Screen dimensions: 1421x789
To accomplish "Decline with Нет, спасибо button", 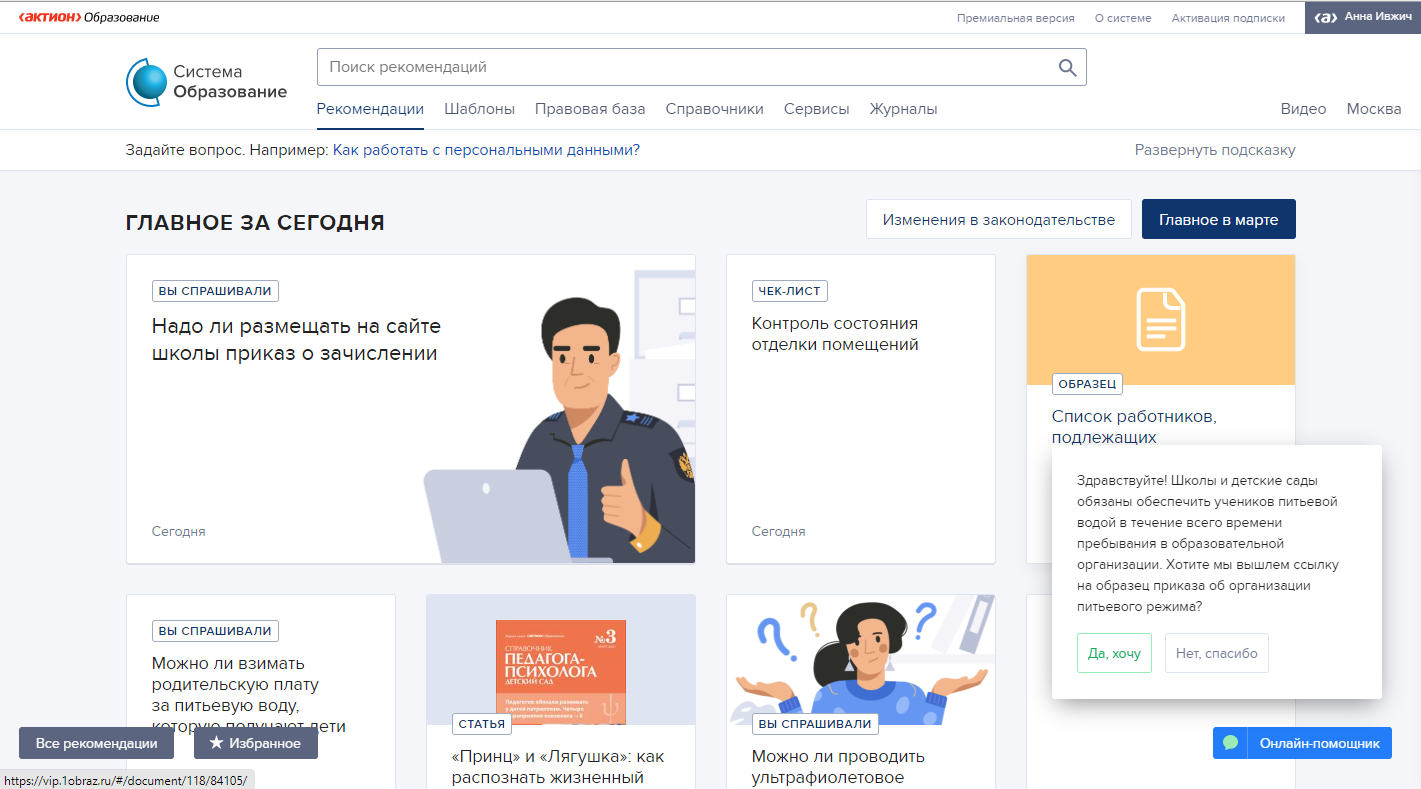I will pyautogui.click(x=1216, y=653).
